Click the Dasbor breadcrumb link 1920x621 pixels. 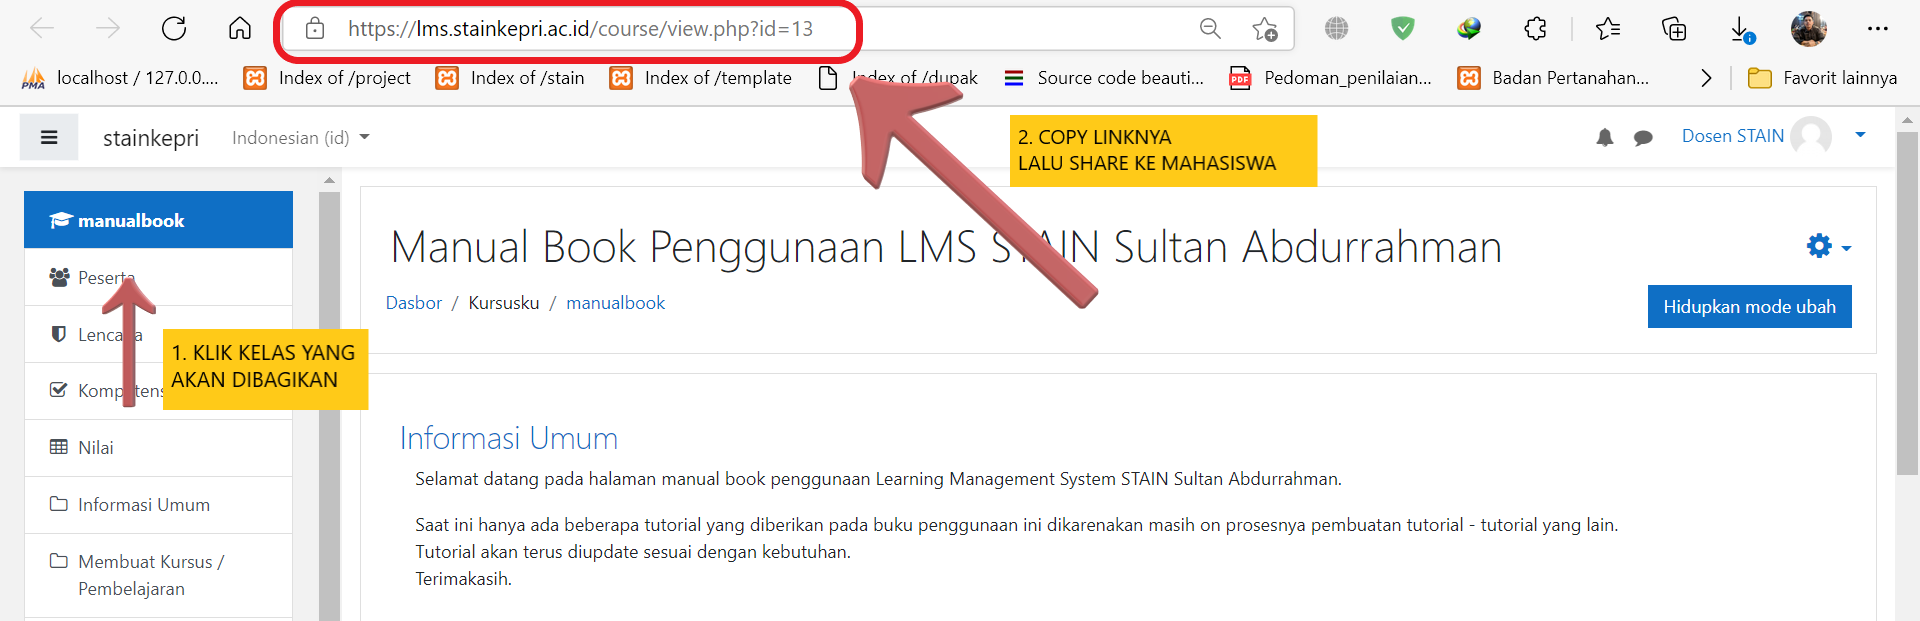[x=414, y=303]
